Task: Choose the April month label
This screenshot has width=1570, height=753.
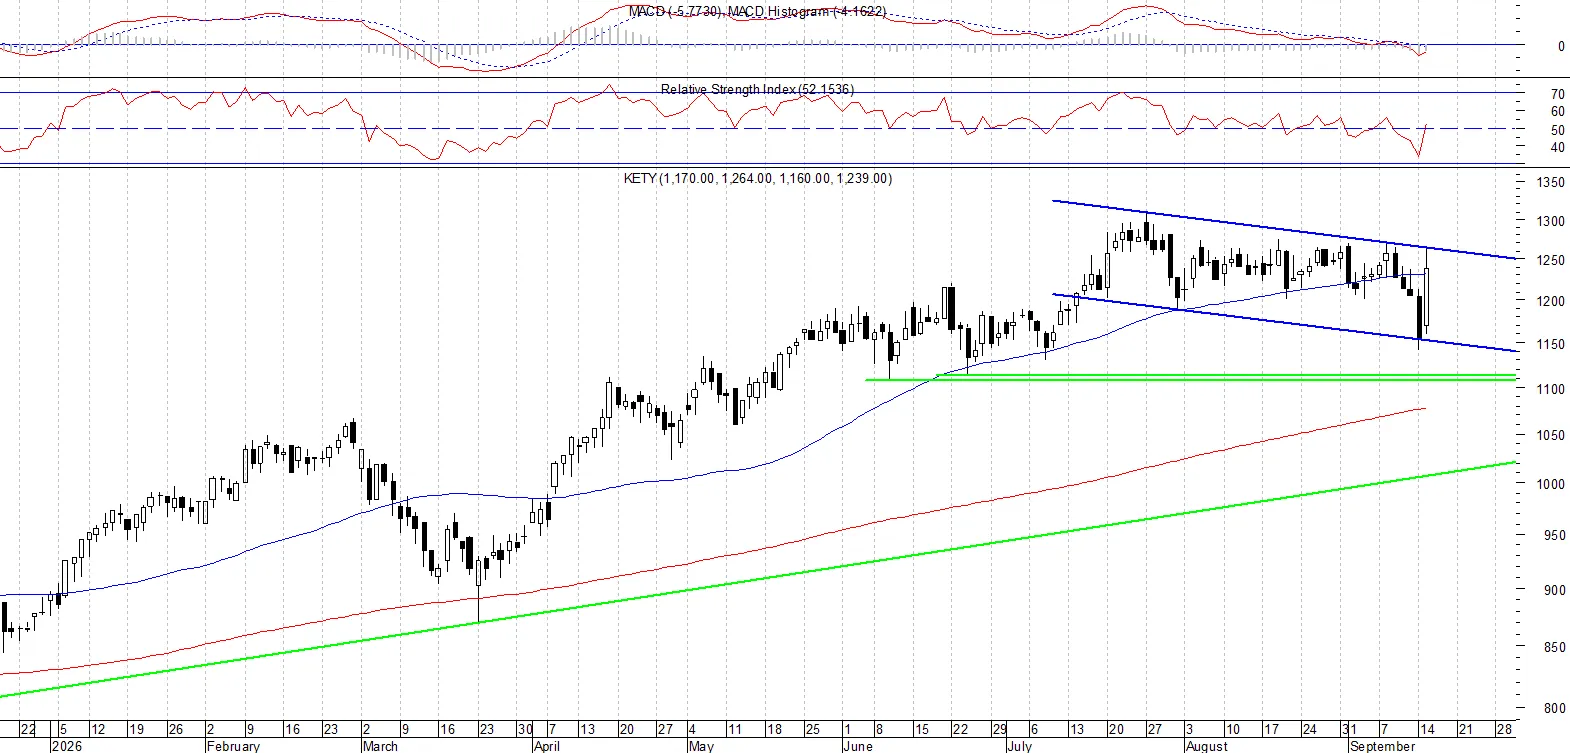Action: tap(546, 746)
